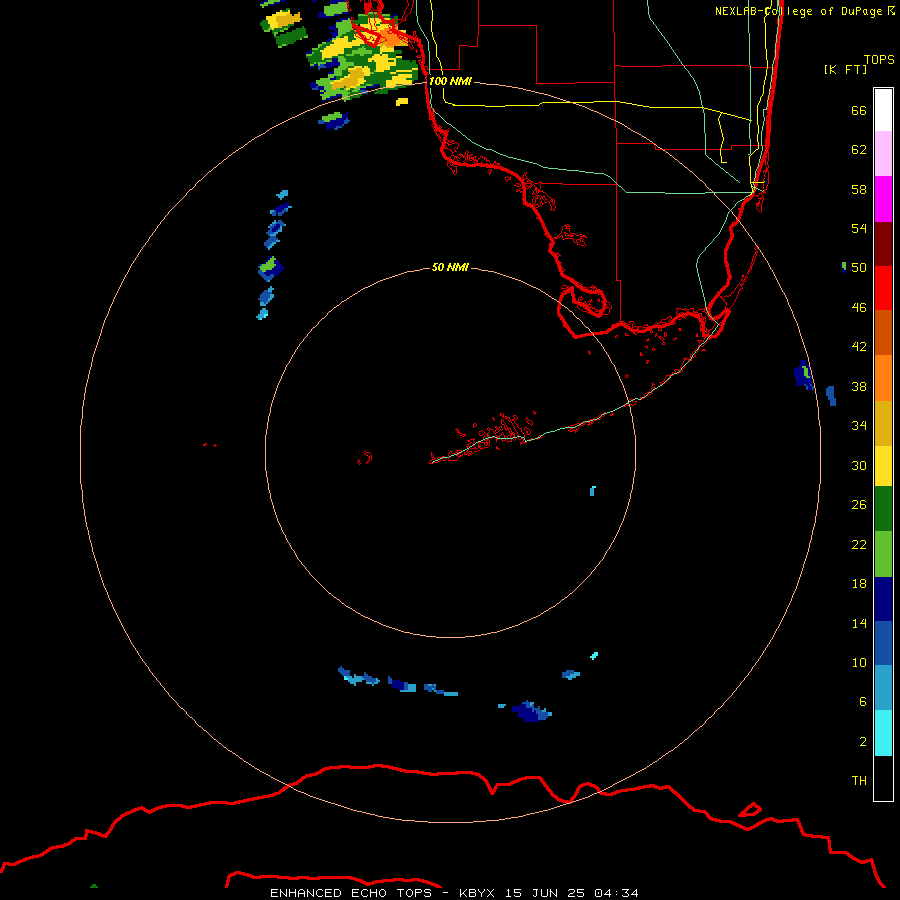Click the dark orange 42 kft swatch
This screenshot has height=900, width=900.
[883, 332]
